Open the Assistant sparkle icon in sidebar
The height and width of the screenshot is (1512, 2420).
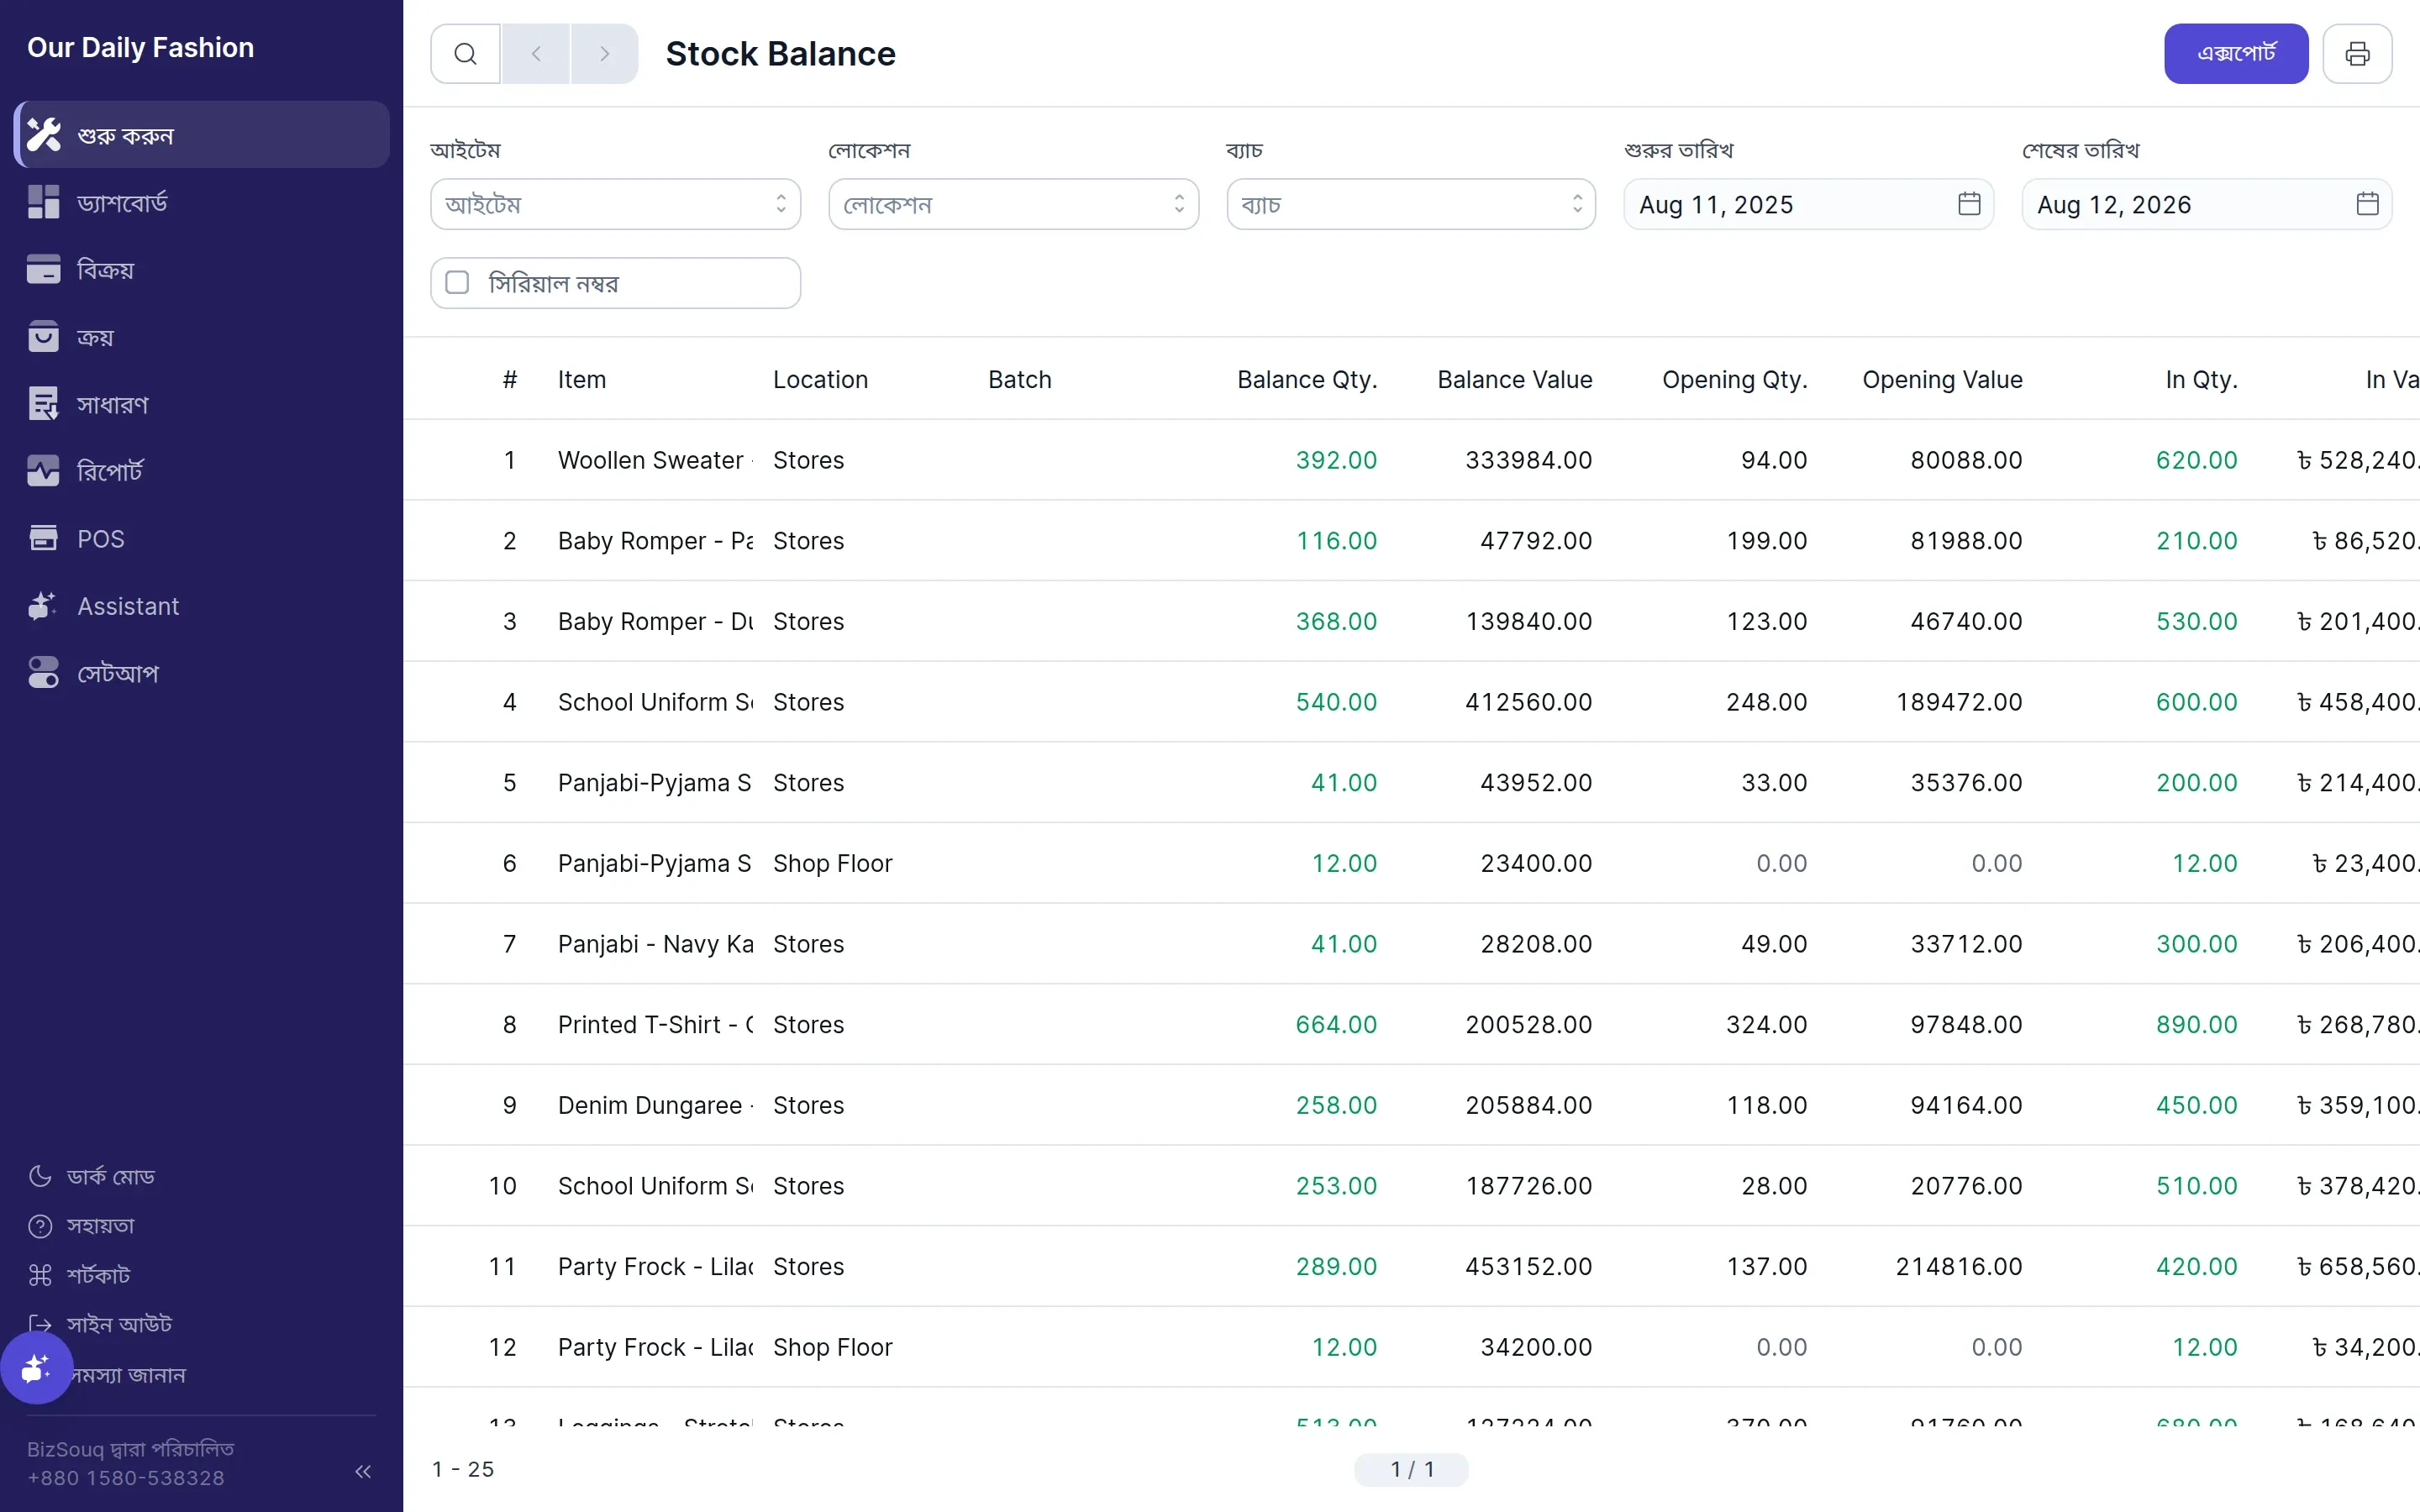pos(43,606)
